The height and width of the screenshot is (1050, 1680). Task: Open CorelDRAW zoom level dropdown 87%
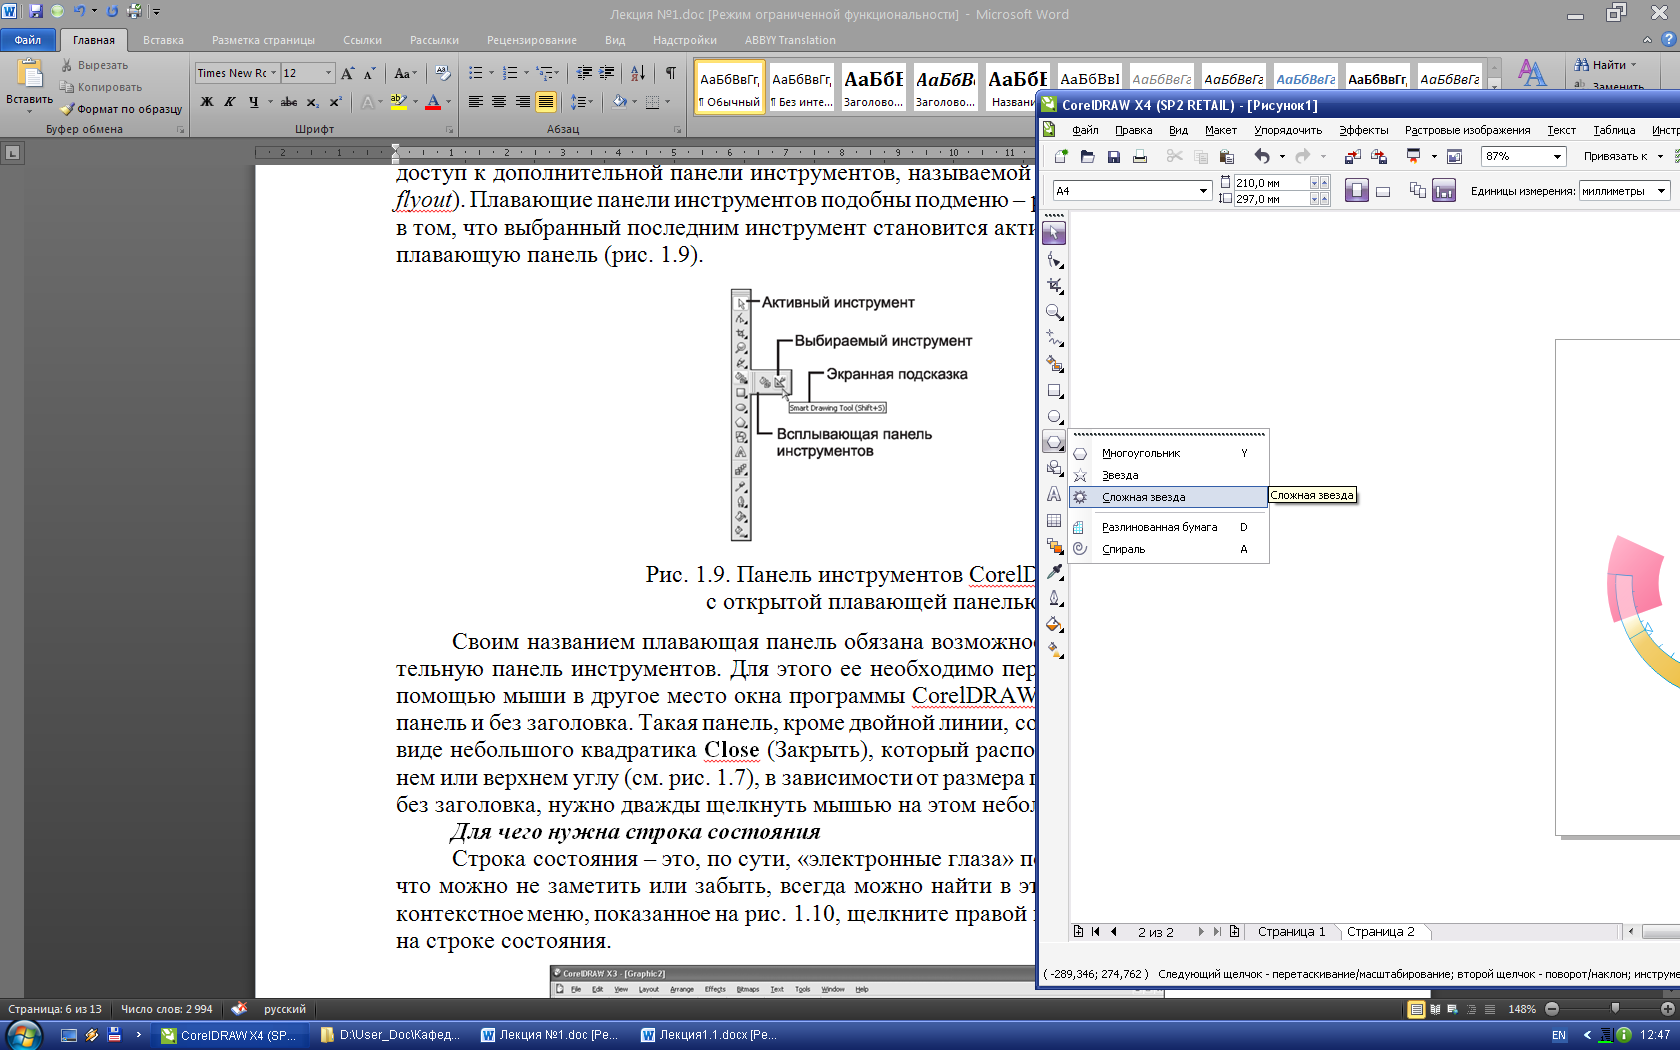point(1557,156)
